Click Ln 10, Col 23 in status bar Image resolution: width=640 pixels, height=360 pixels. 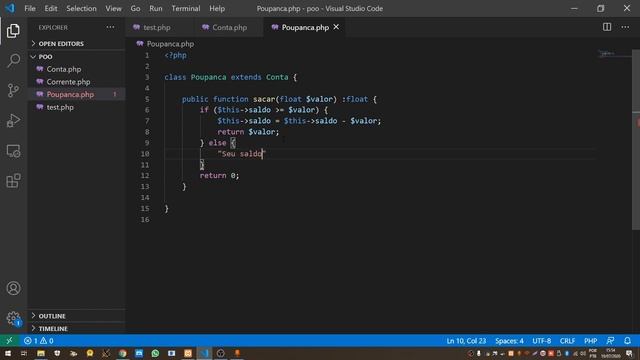pos(466,340)
